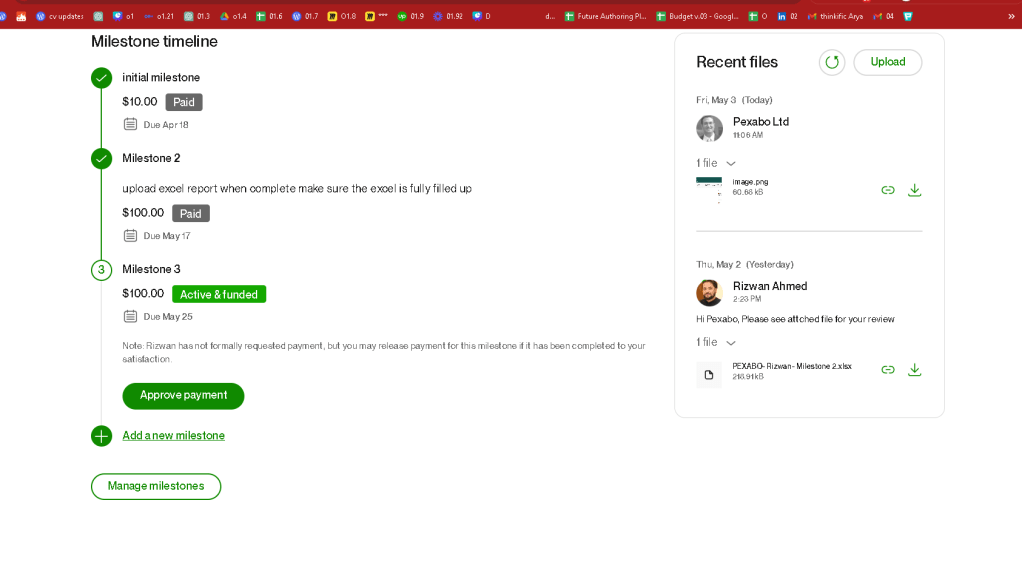This screenshot has height=571, width=1022.
Task: Open the o1.21 bookmark
Action: coord(159,16)
